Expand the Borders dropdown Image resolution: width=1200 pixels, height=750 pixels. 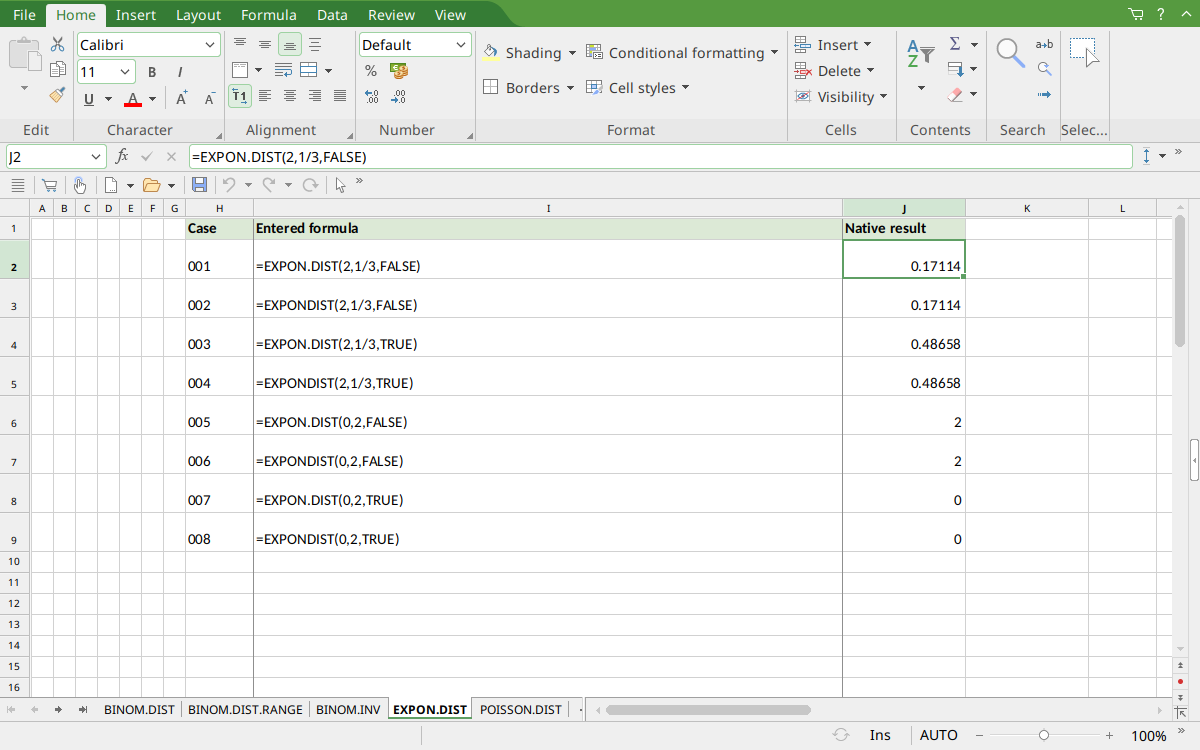[x=570, y=88]
